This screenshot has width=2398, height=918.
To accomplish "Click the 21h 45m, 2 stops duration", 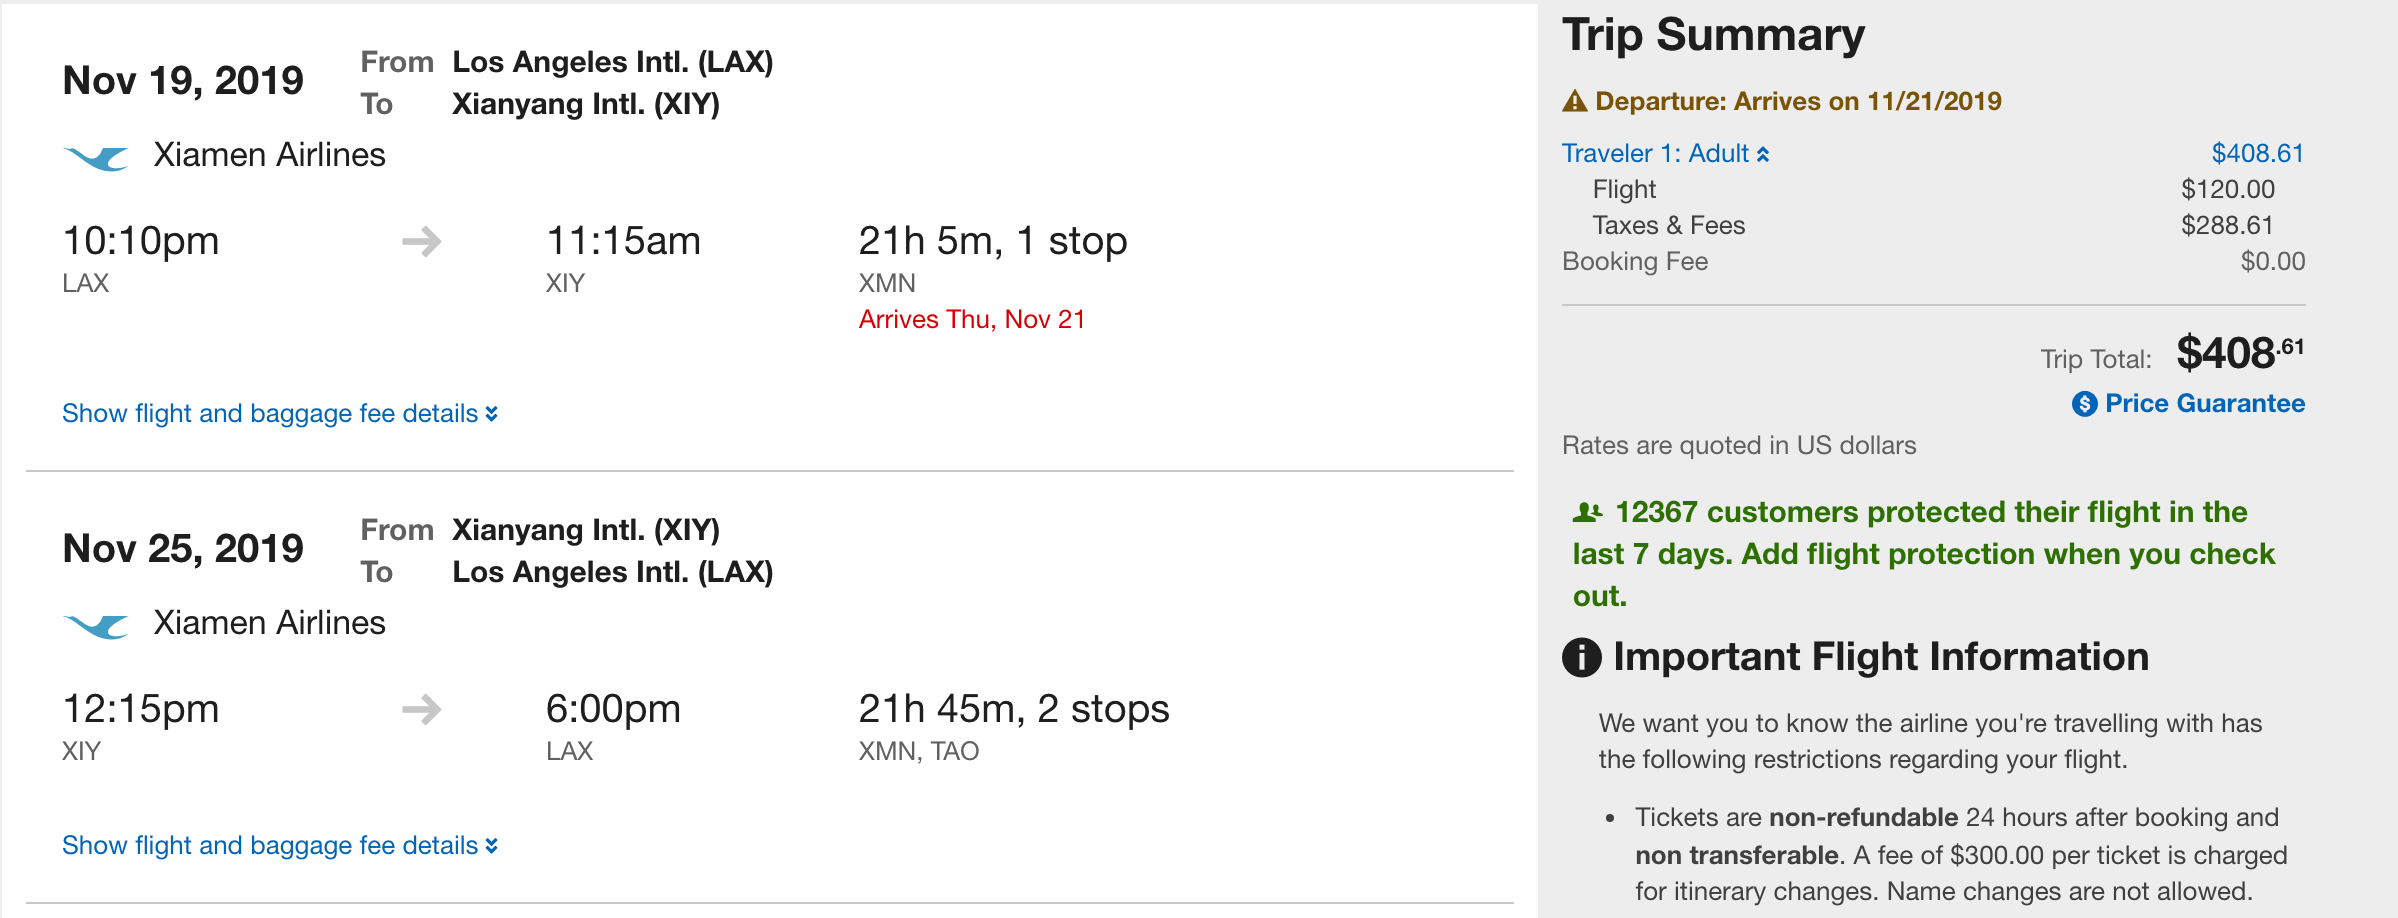I will point(1013,709).
